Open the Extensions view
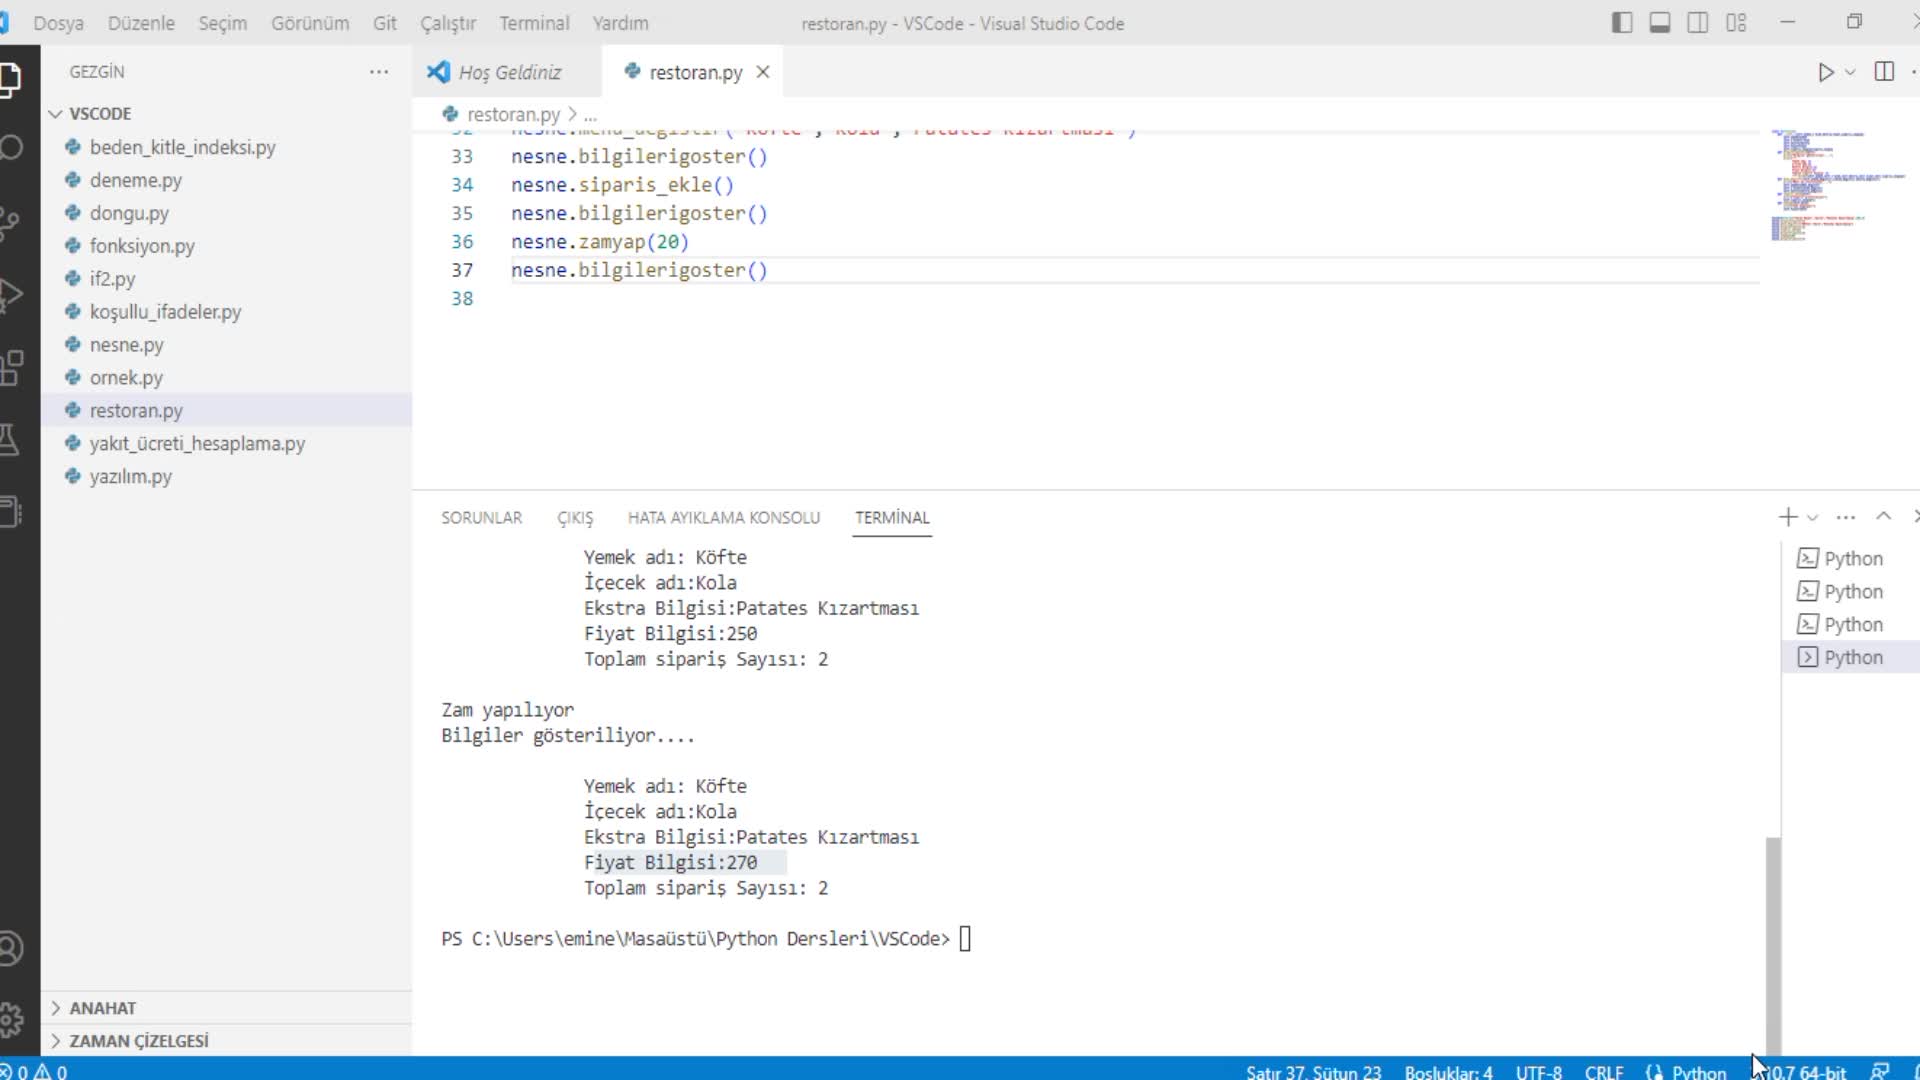Image resolution: width=1920 pixels, height=1080 pixels. coord(10,367)
